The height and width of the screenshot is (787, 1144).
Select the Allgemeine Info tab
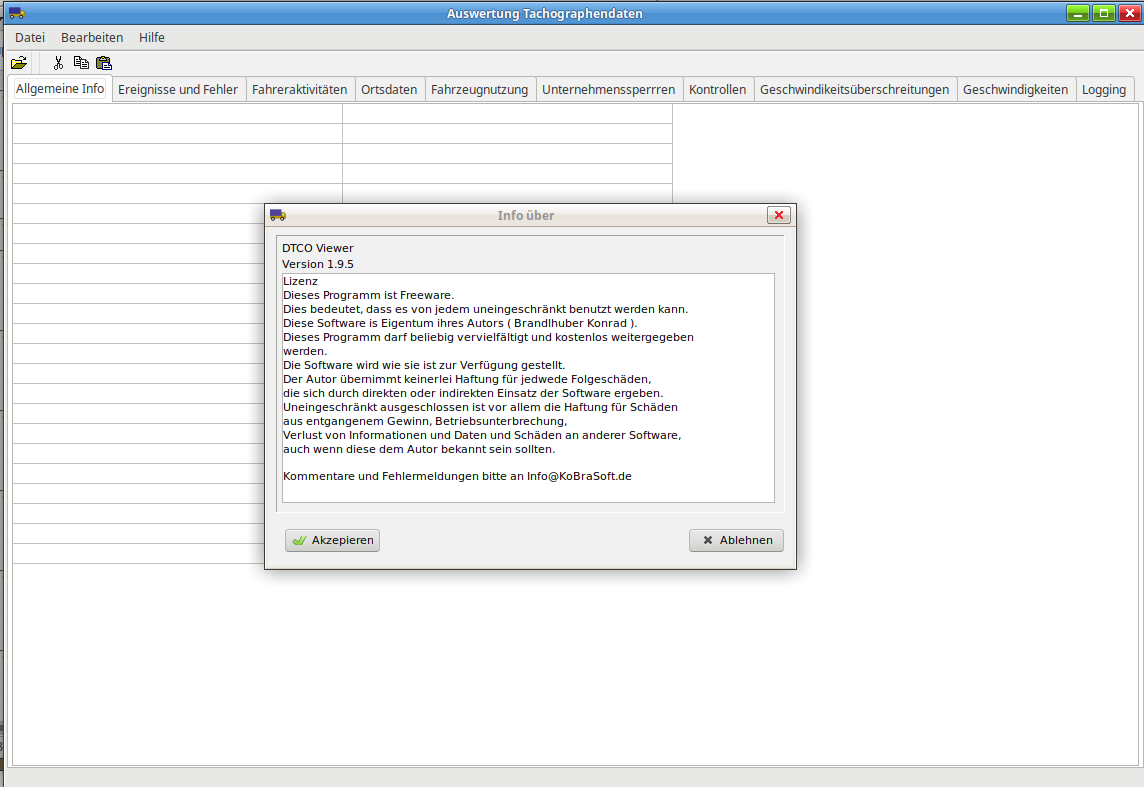[x=60, y=88]
